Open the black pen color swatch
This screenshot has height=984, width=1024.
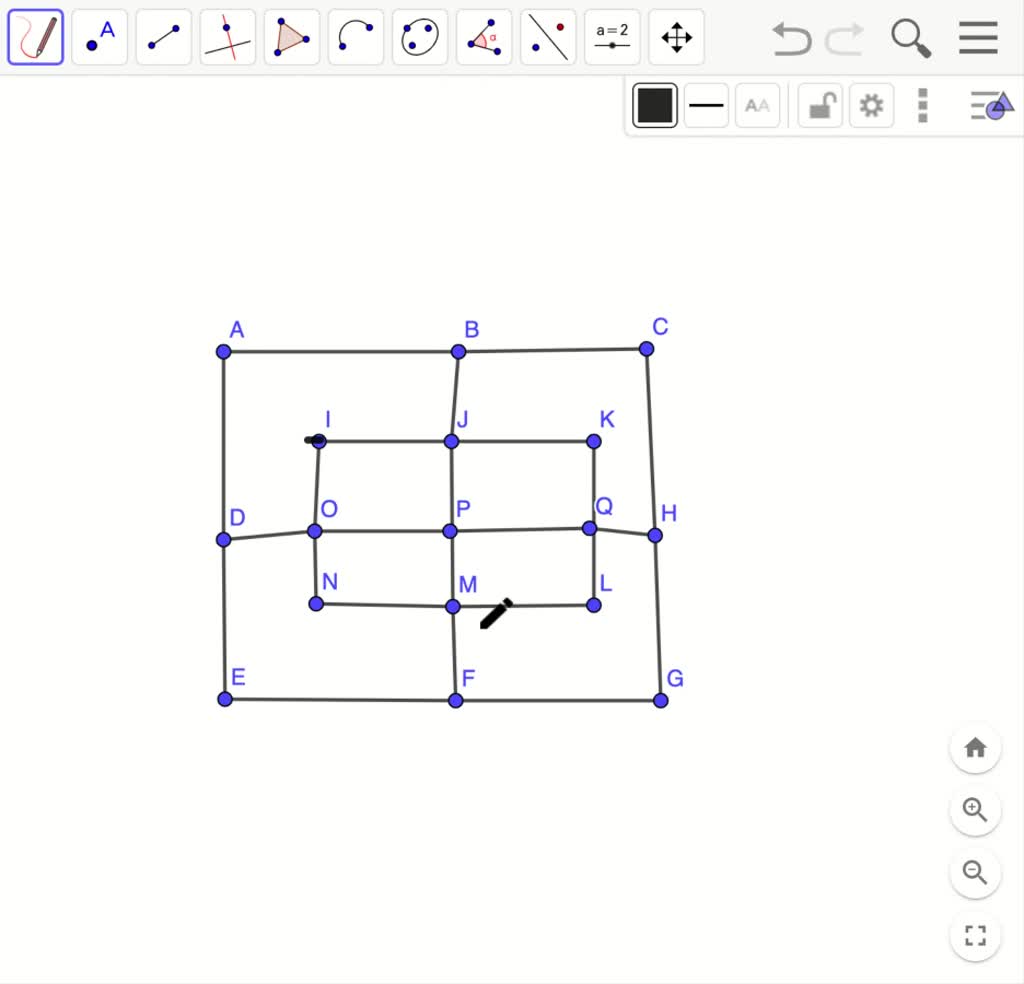pyautogui.click(x=655, y=105)
